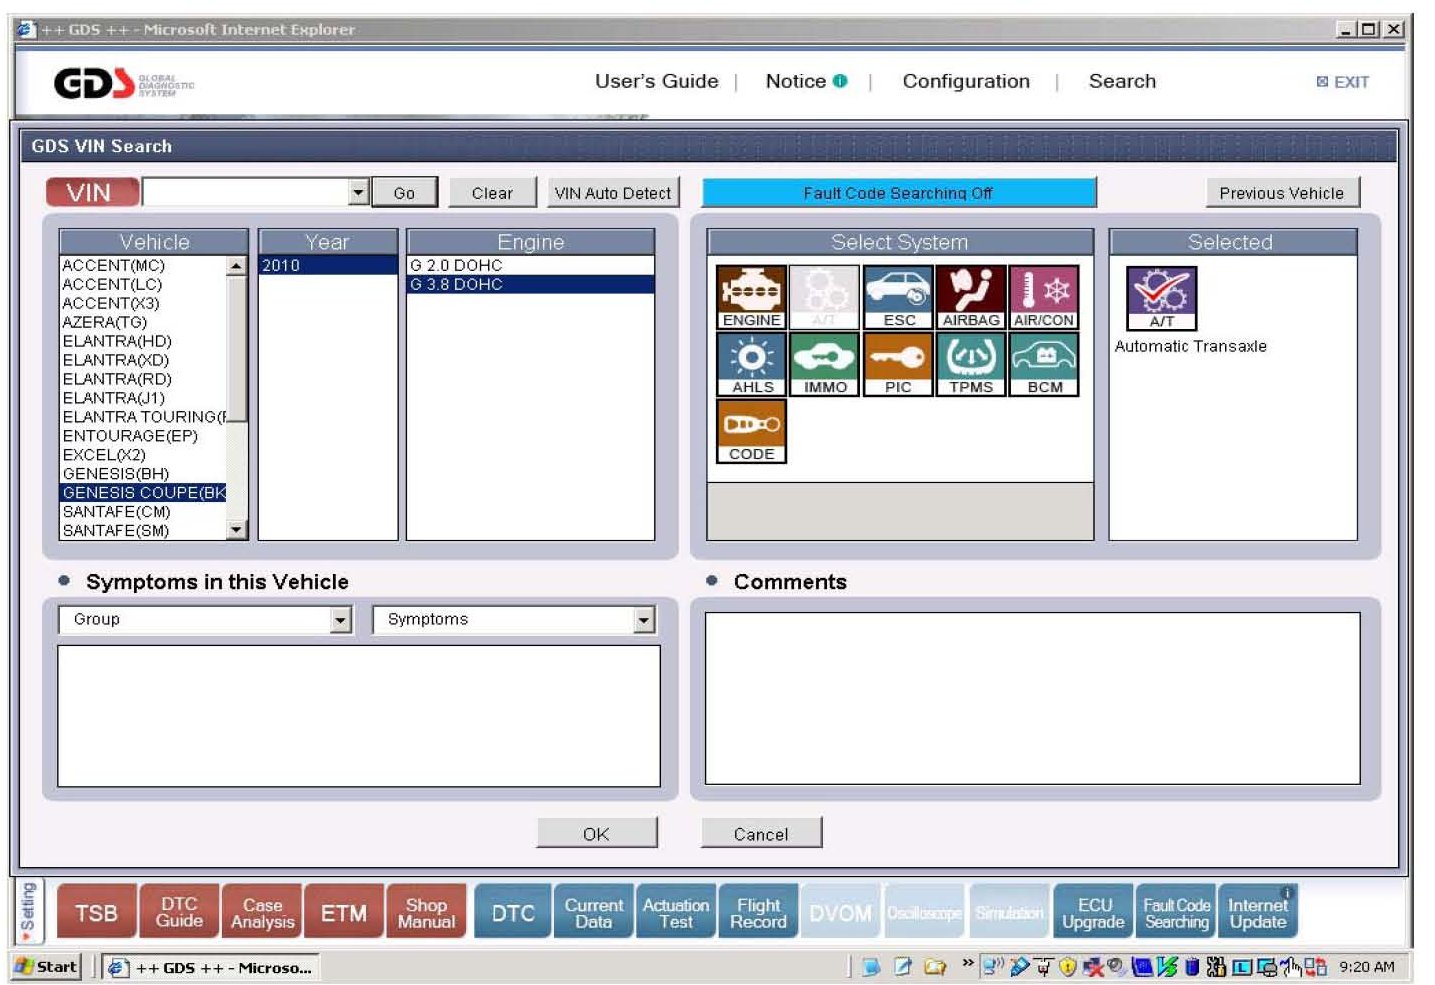This screenshot has height=985, width=1435.
Task: Select the CODE system icon
Action: 751,431
